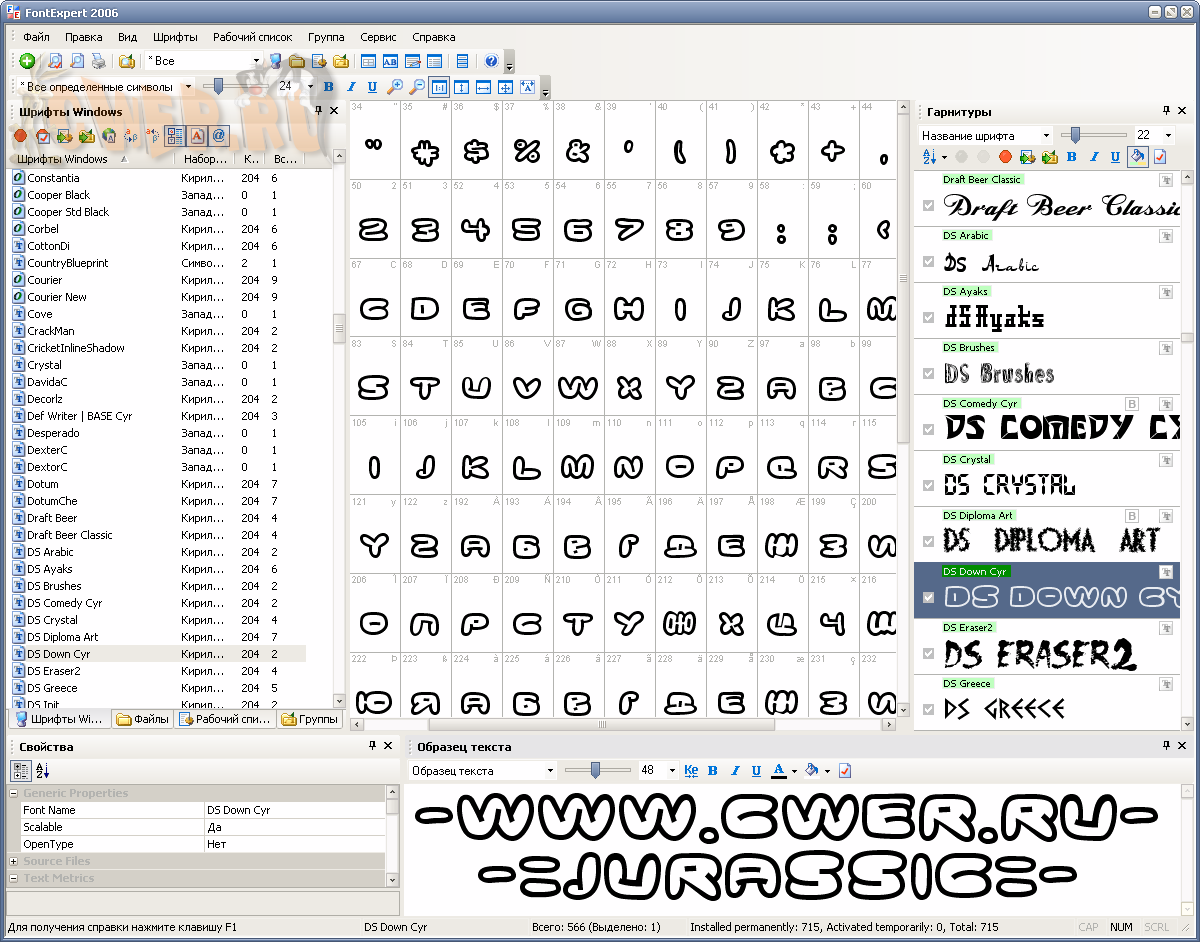The image size is (1200, 942).
Task: Toggle the checkbox beside Draft Beer Classic preview
Action: tap(929, 206)
